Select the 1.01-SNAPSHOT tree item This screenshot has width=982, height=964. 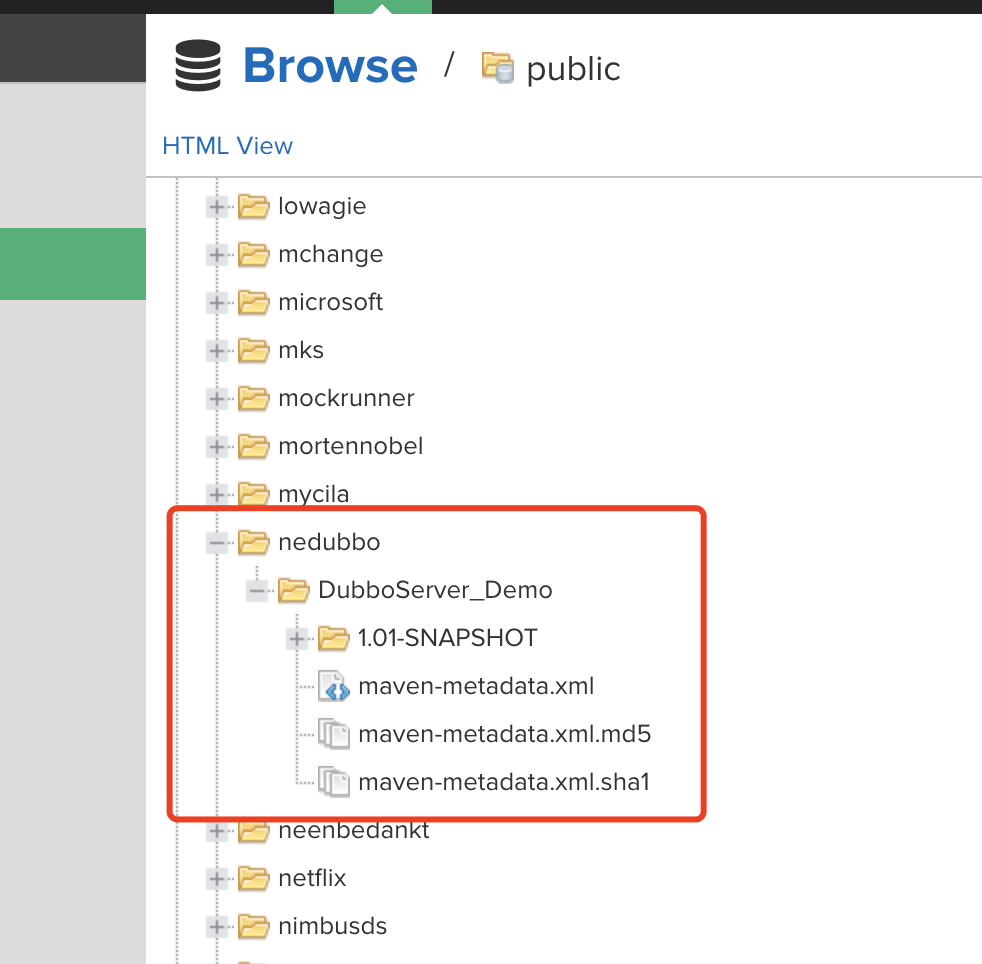[x=448, y=638]
